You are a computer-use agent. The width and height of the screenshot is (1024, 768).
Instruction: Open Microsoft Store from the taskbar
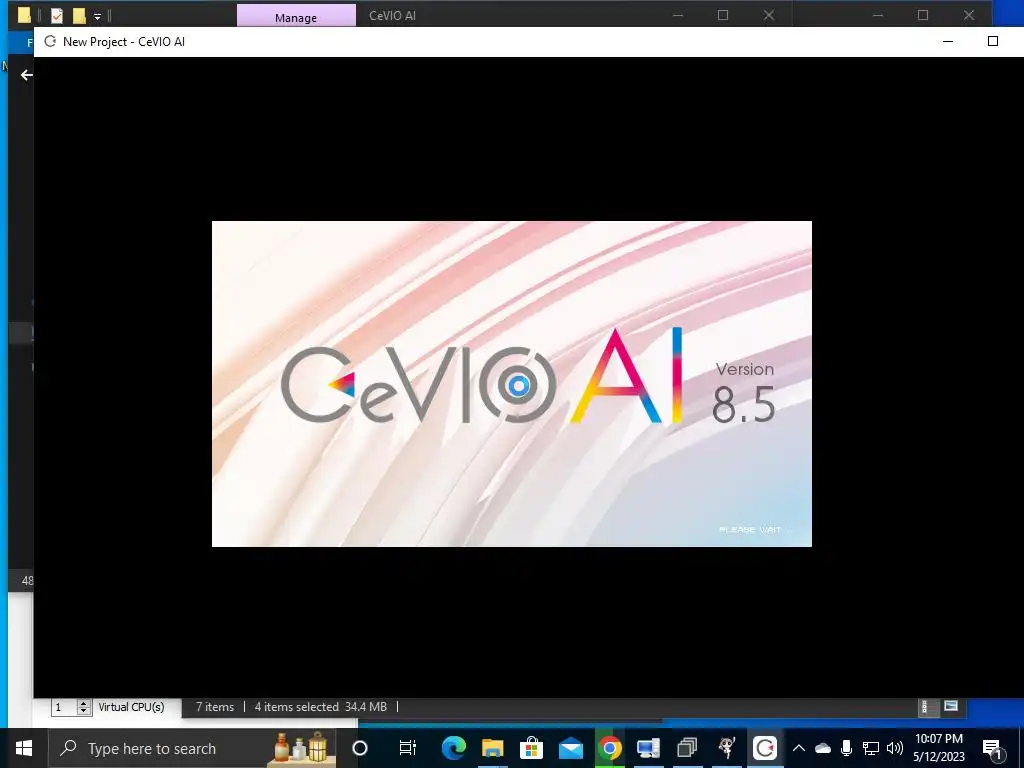click(532, 748)
